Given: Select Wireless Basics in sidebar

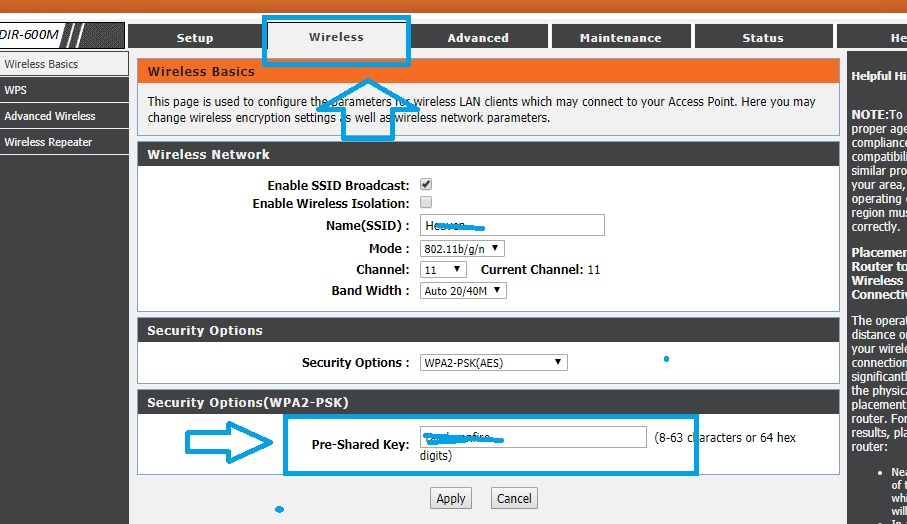Looking at the screenshot, I should 41,64.
